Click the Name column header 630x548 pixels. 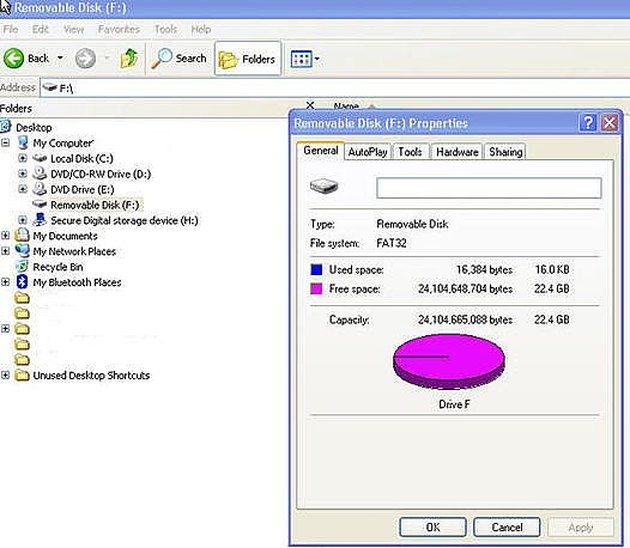346,106
